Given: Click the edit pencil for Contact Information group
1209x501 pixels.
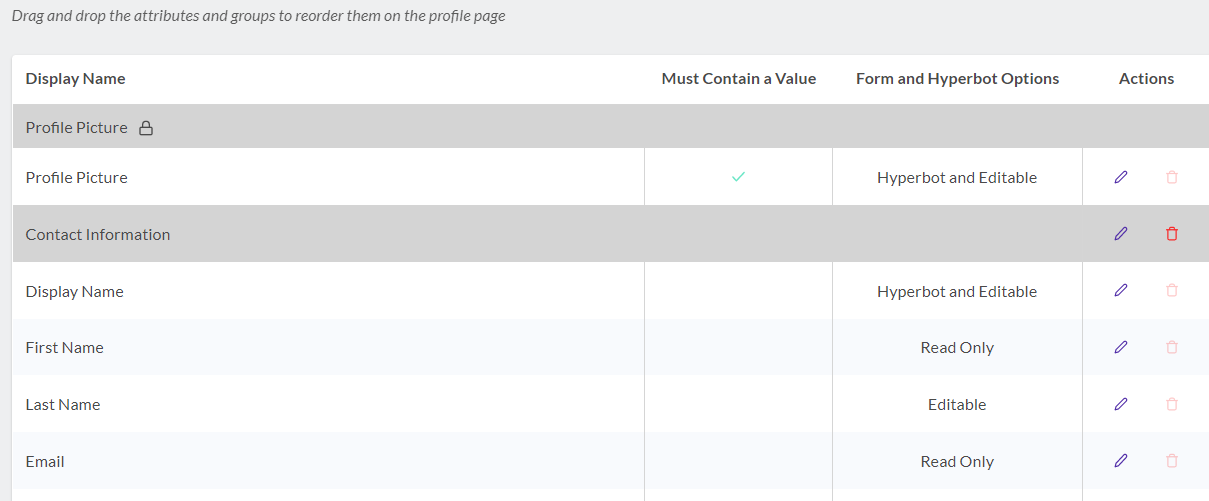Looking at the screenshot, I should click(x=1121, y=234).
